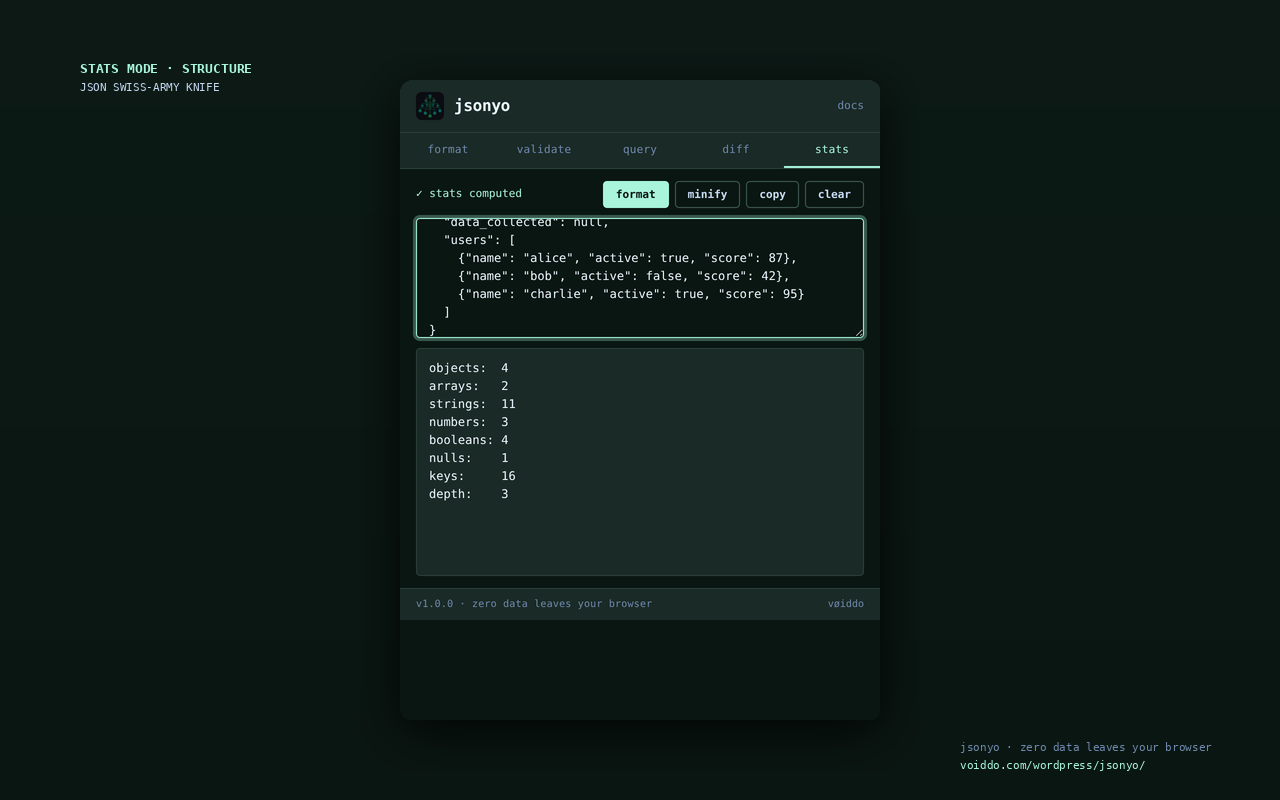1280x800 pixels.
Task: Select the stats tab
Action: 832,150
